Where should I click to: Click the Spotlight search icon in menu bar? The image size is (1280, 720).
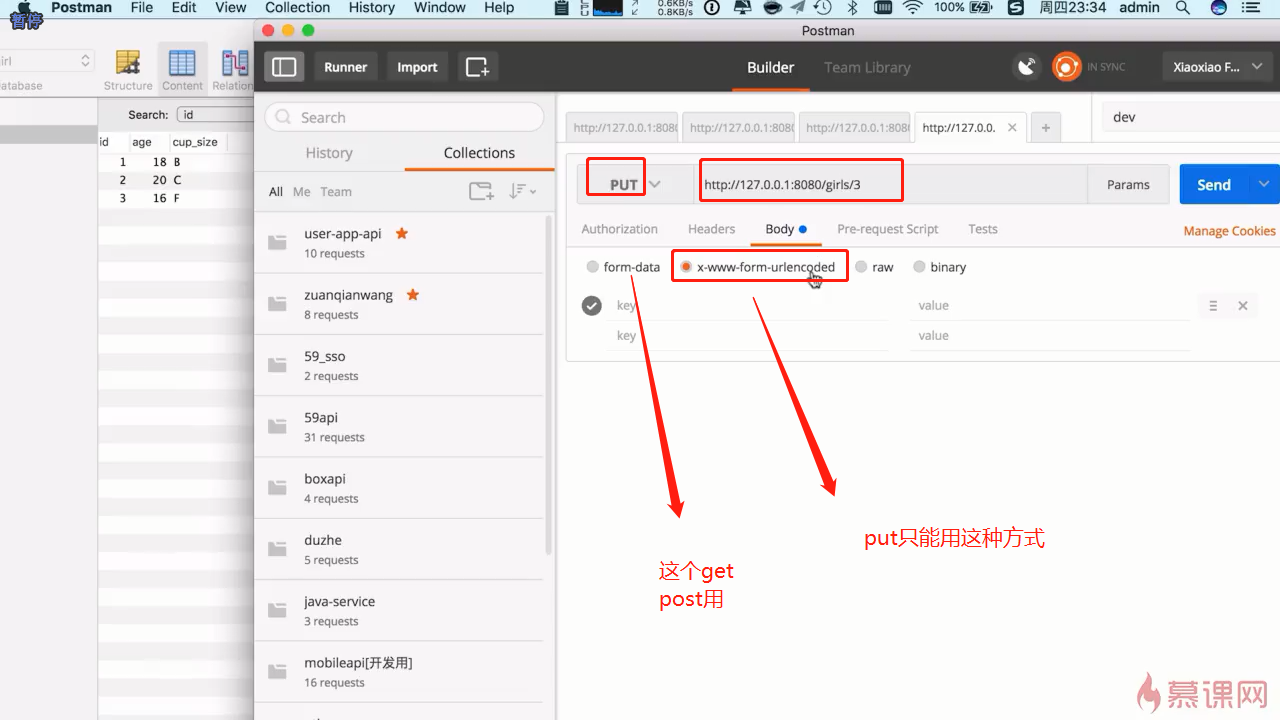click(x=1183, y=8)
